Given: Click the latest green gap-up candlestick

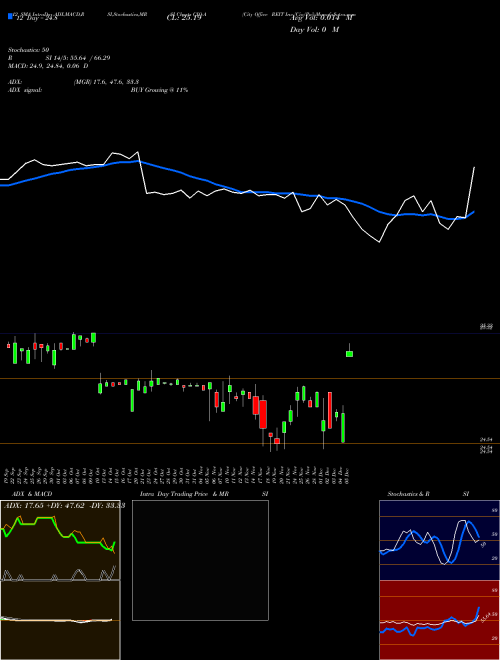Looking at the screenshot, I should coord(349,354).
